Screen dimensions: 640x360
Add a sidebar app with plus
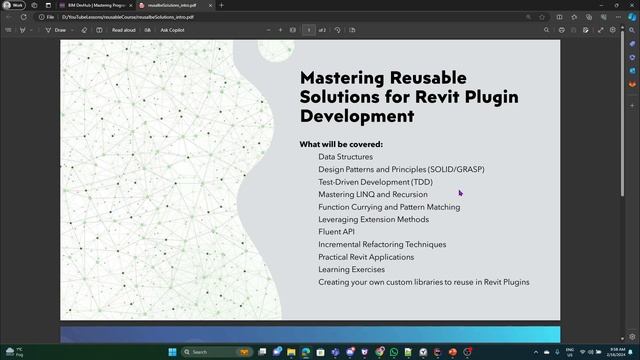click(632, 105)
